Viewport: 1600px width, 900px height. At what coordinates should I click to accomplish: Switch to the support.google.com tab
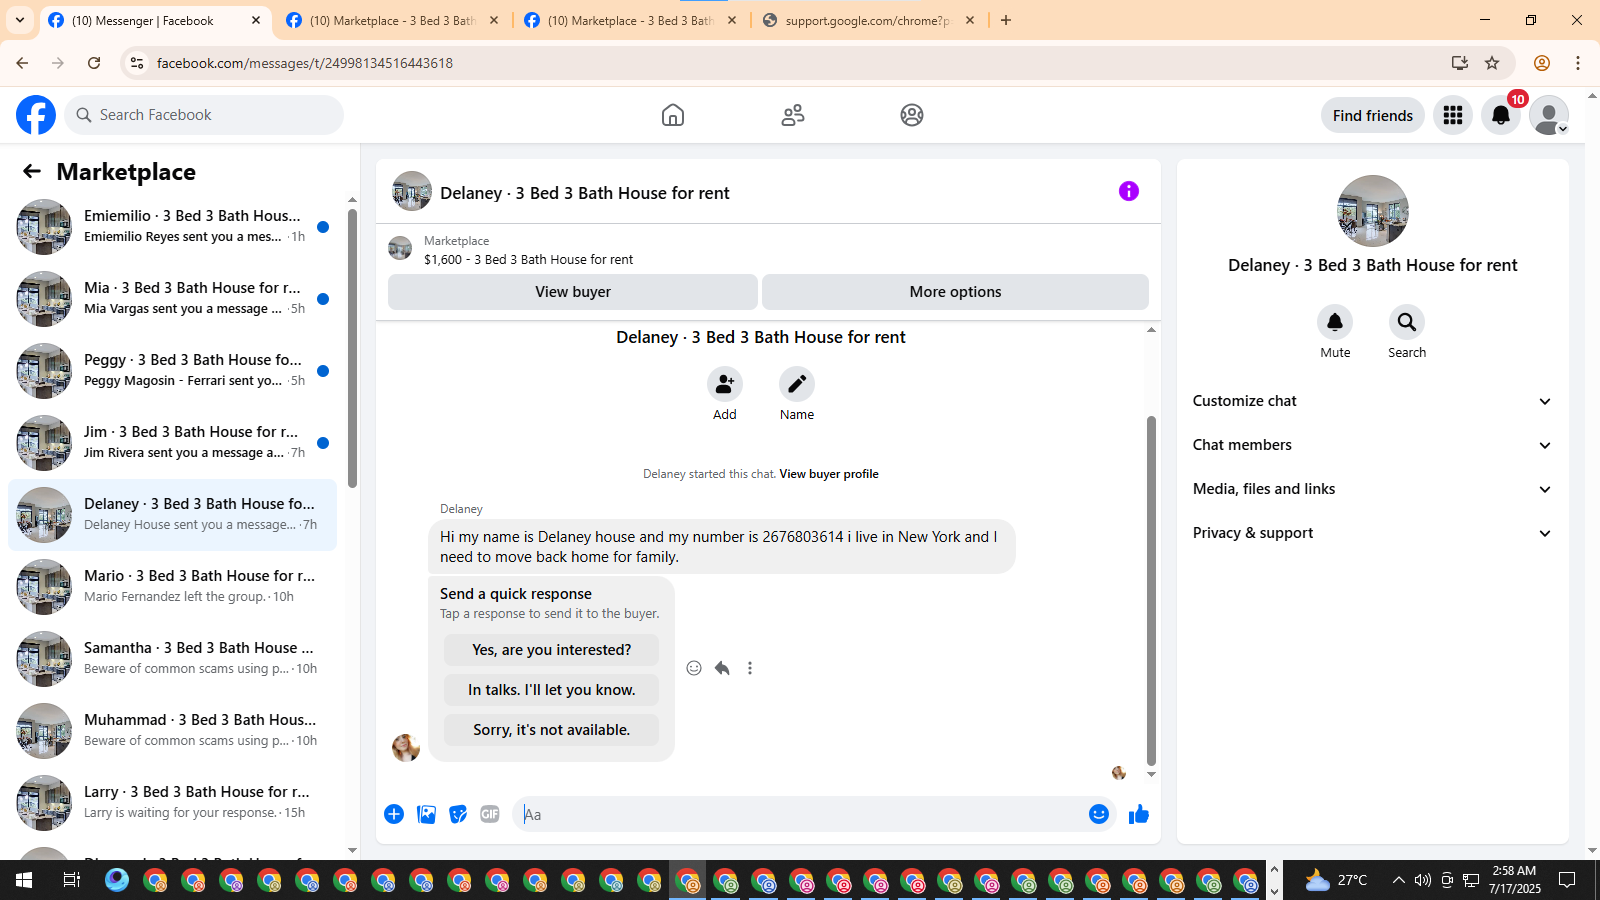pos(868,20)
